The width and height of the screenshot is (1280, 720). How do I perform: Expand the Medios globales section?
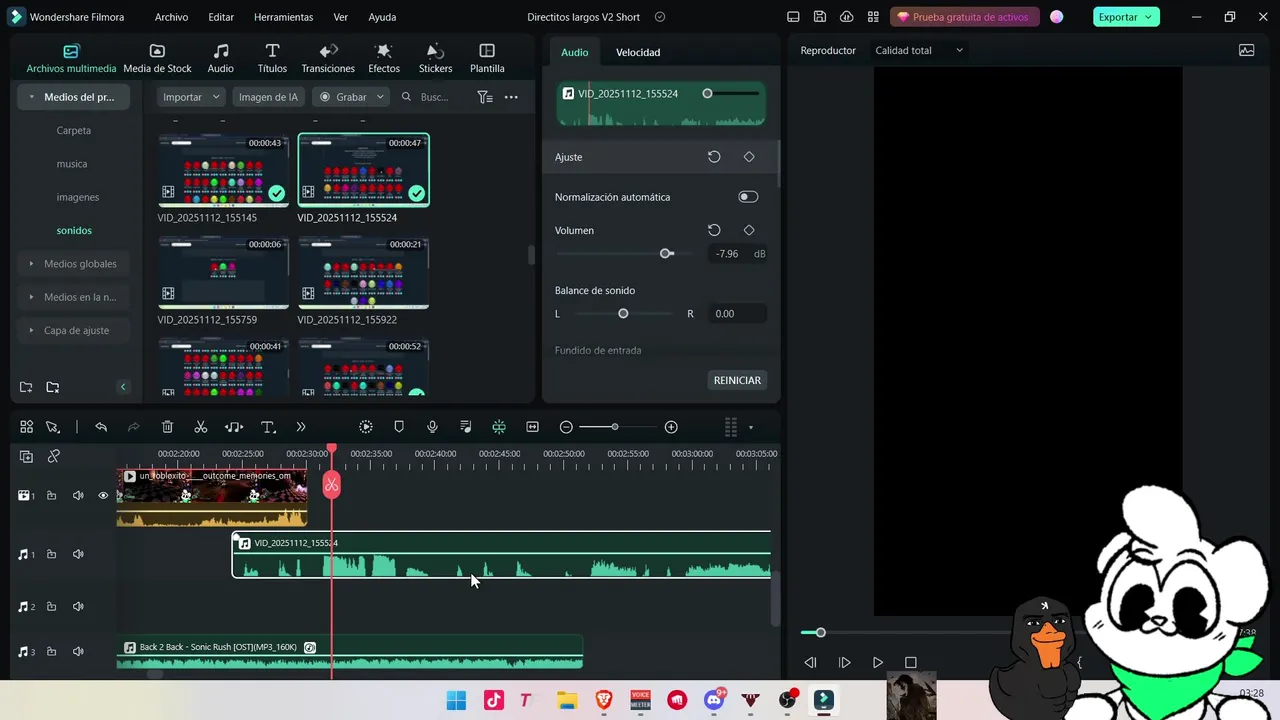pos(32,264)
